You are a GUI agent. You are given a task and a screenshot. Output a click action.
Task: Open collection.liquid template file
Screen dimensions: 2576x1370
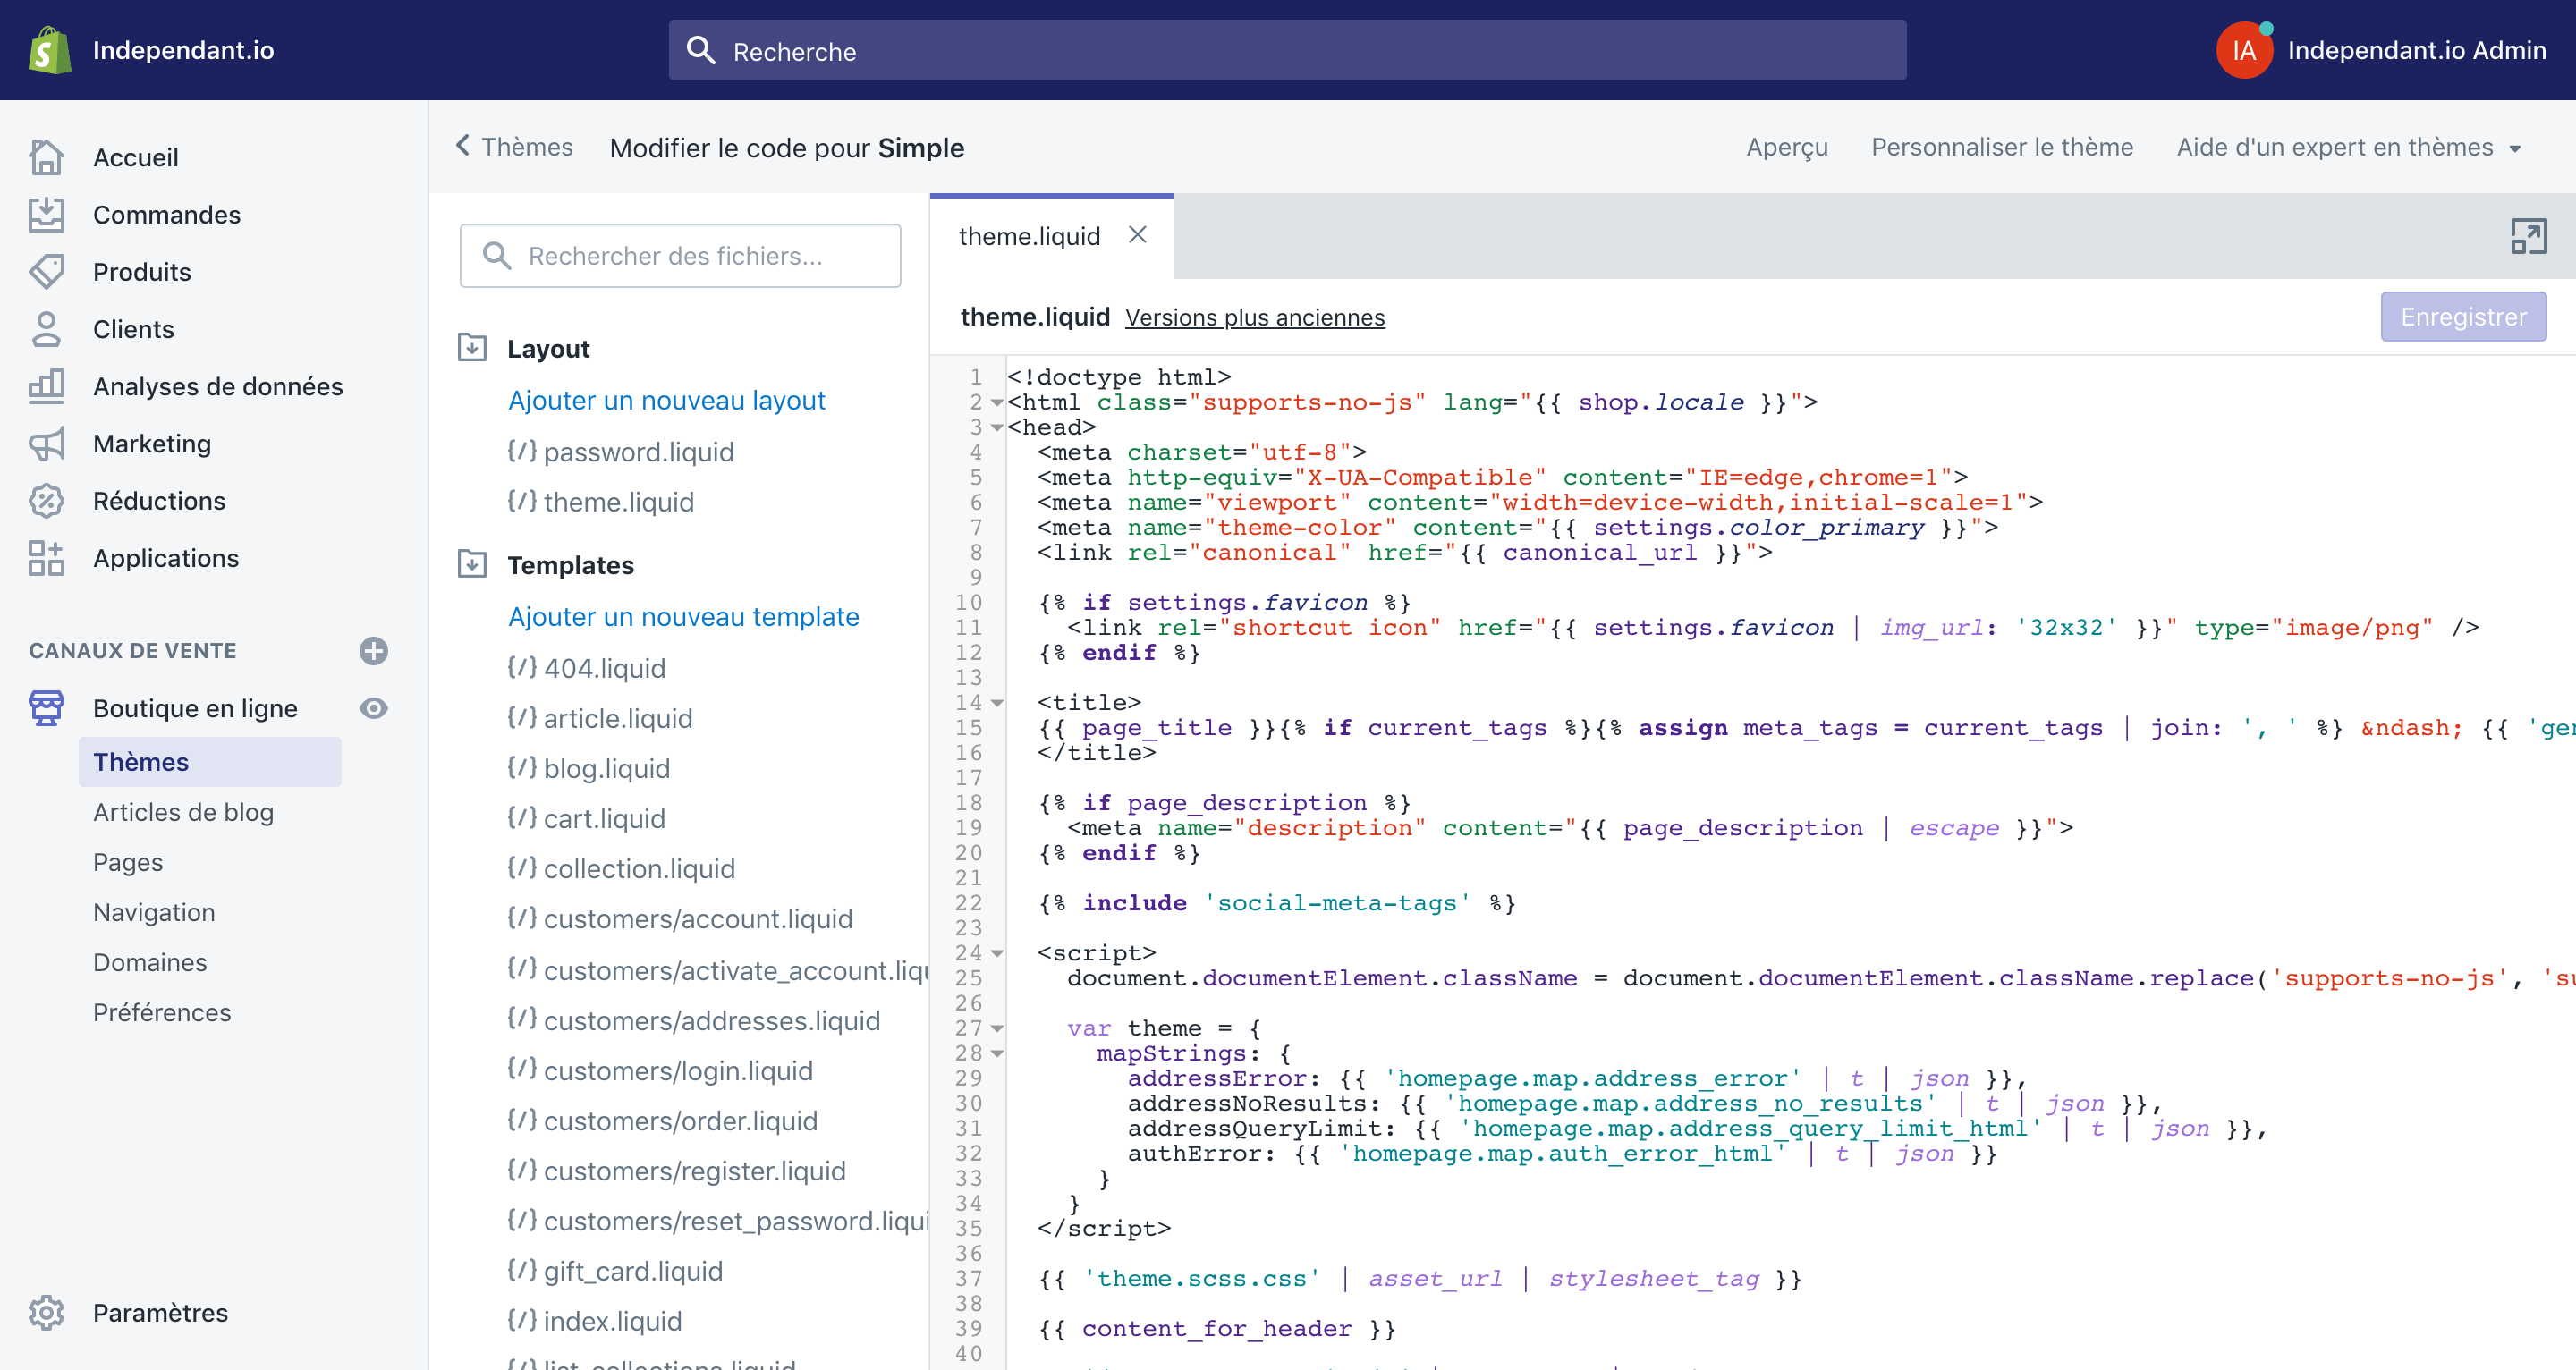639,868
